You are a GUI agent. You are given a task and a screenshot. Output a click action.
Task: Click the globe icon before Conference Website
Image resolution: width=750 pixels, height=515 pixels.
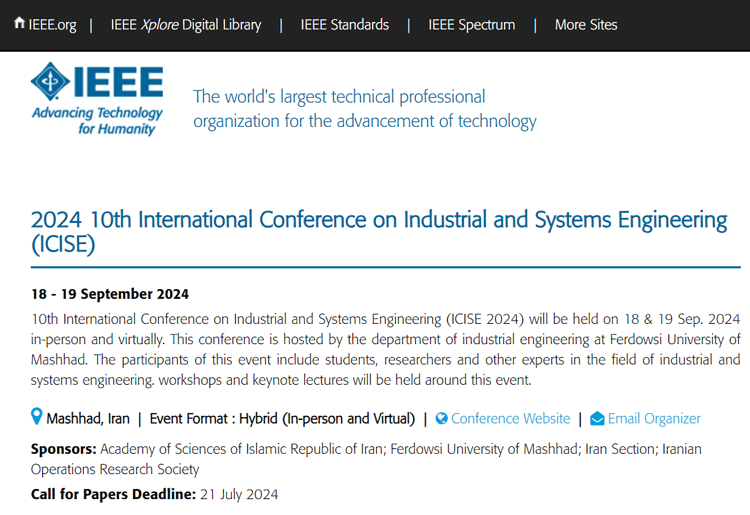click(441, 418)
